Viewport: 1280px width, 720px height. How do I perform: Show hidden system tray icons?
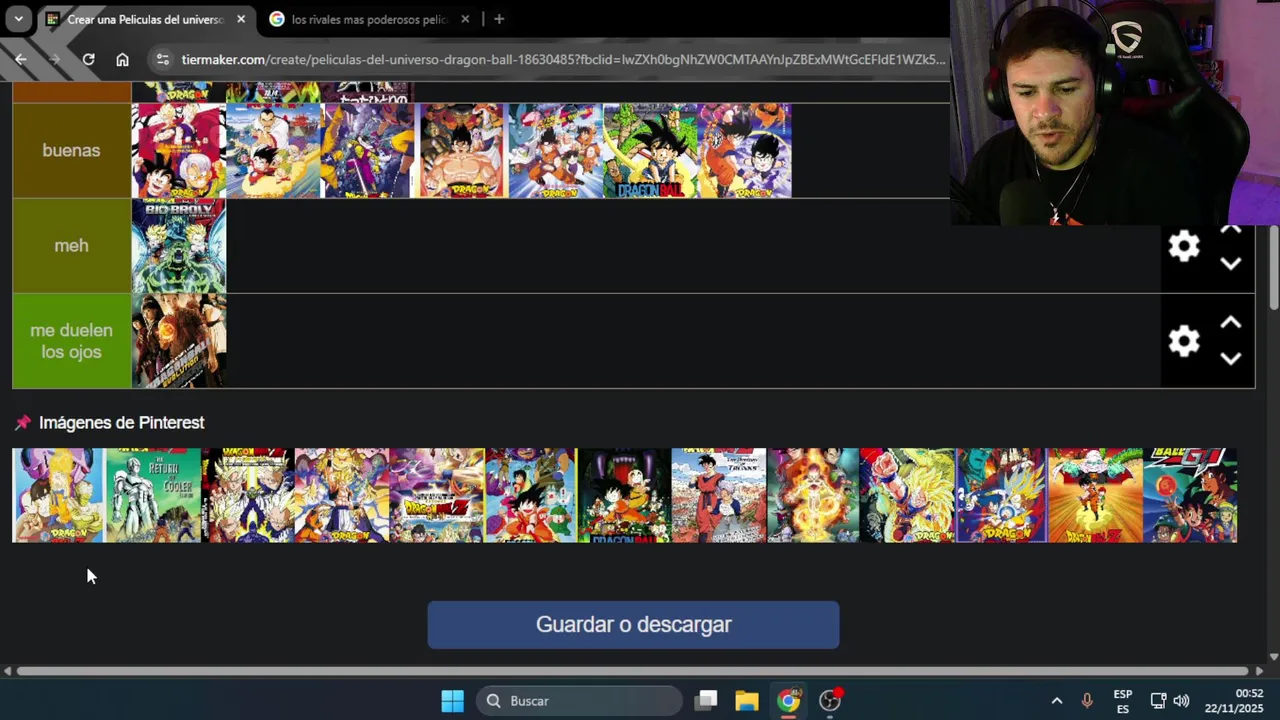click(1056, 701)
